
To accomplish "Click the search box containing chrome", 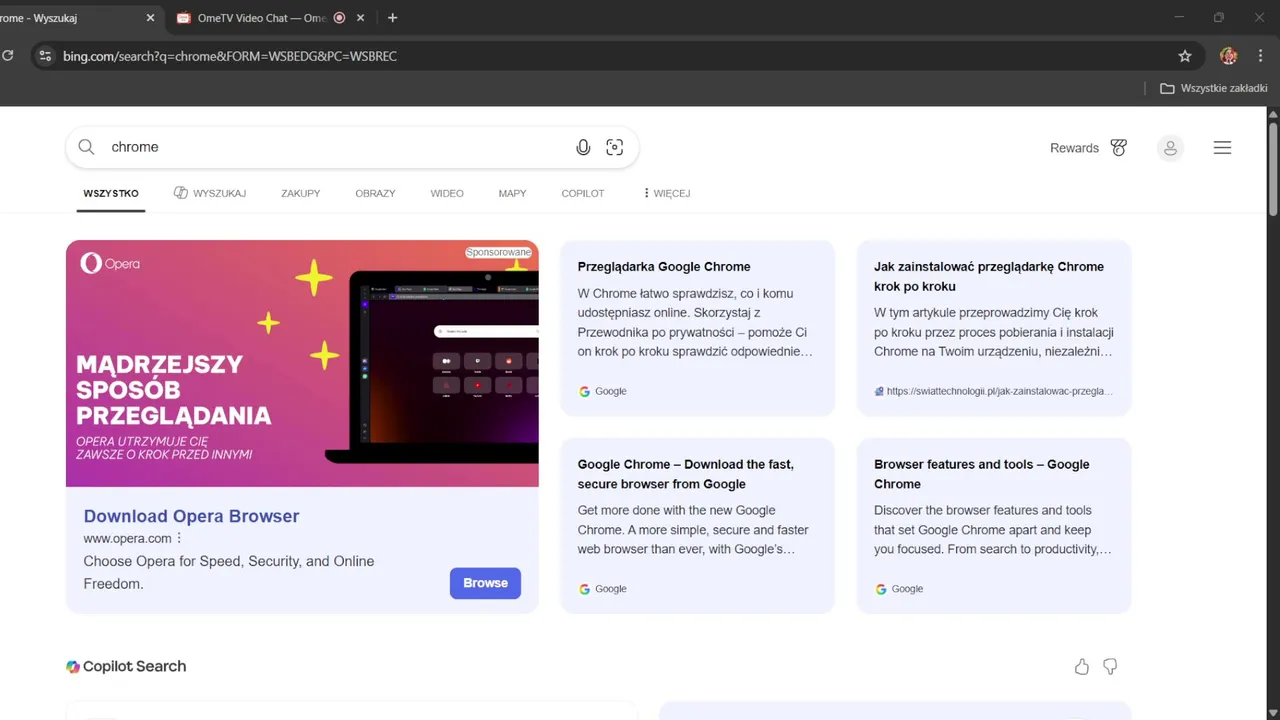I will point(330,147).
